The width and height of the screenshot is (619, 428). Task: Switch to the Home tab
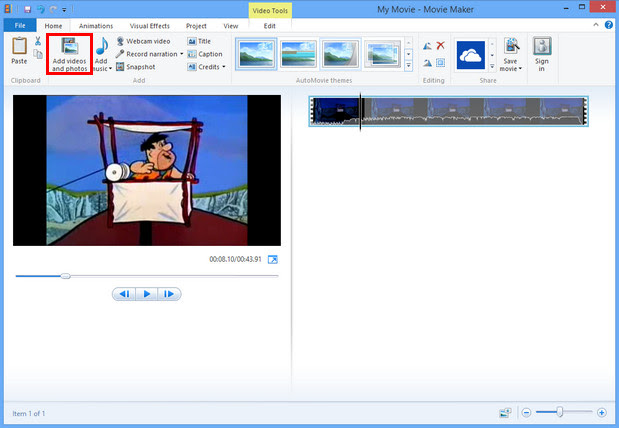point(53,26)
